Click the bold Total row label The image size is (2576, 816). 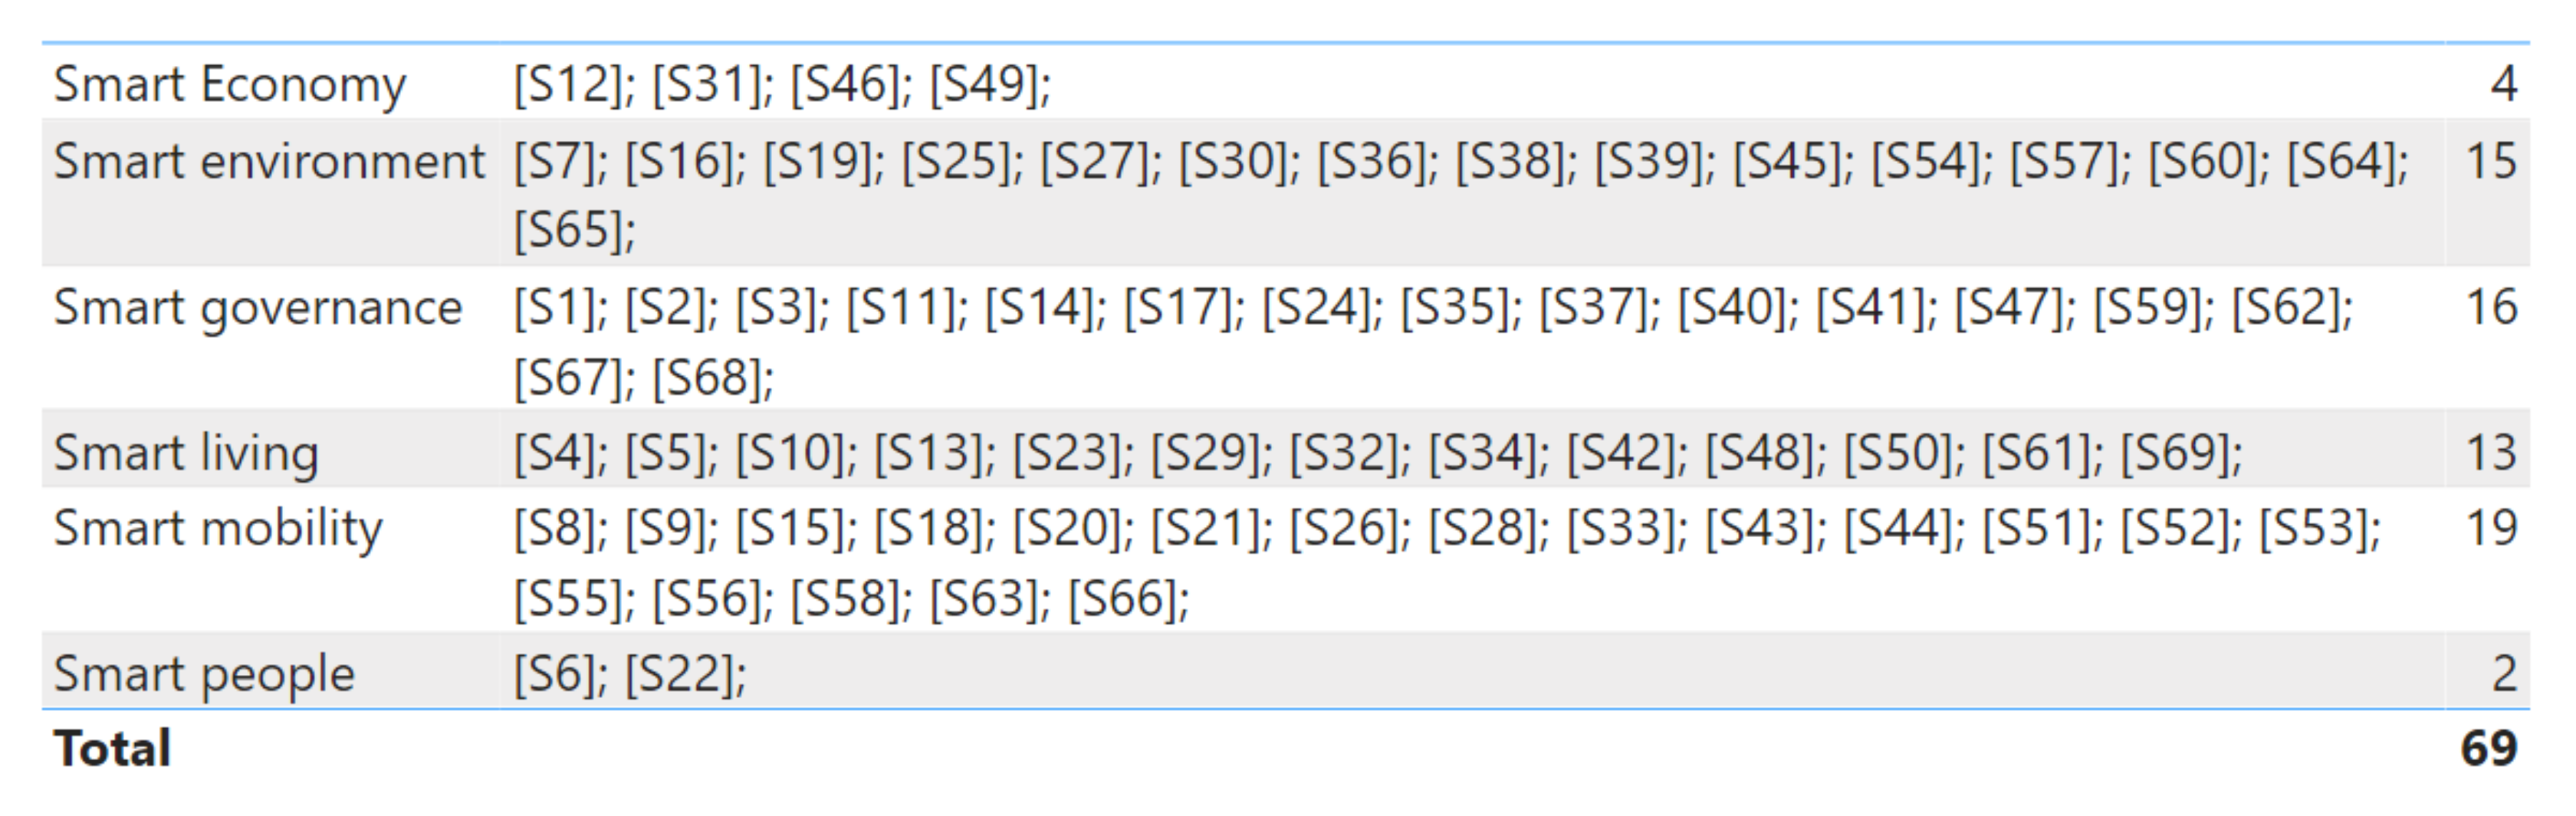(x=112, y=749)
